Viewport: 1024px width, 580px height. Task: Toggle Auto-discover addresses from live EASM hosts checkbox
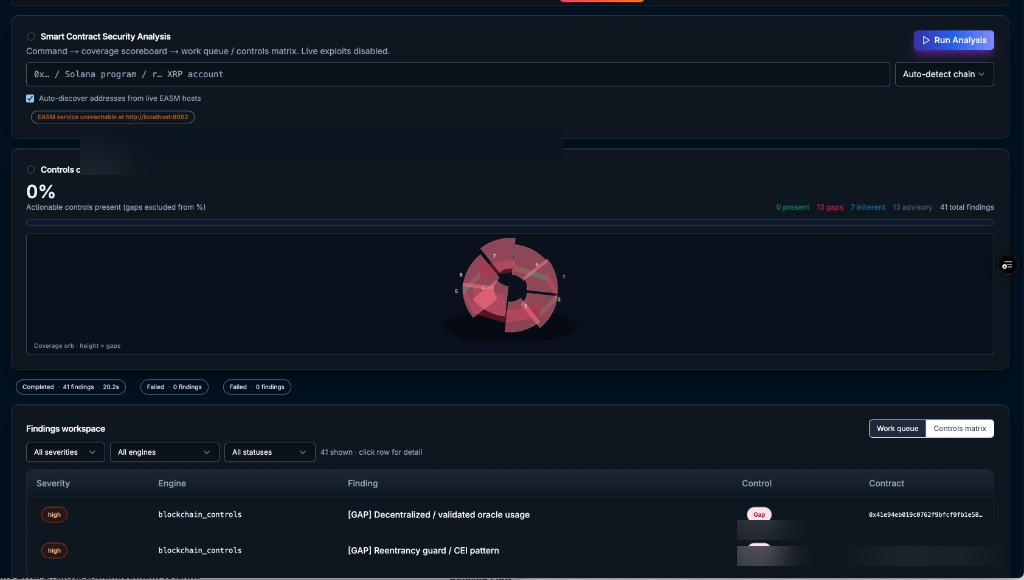coord(30,99)
